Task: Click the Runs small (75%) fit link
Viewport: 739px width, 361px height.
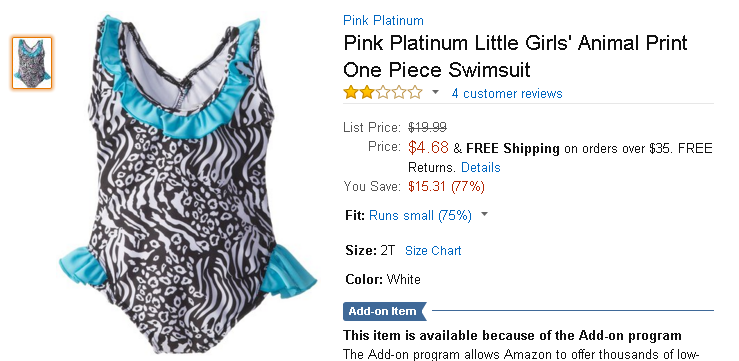Action: [420, 215]
